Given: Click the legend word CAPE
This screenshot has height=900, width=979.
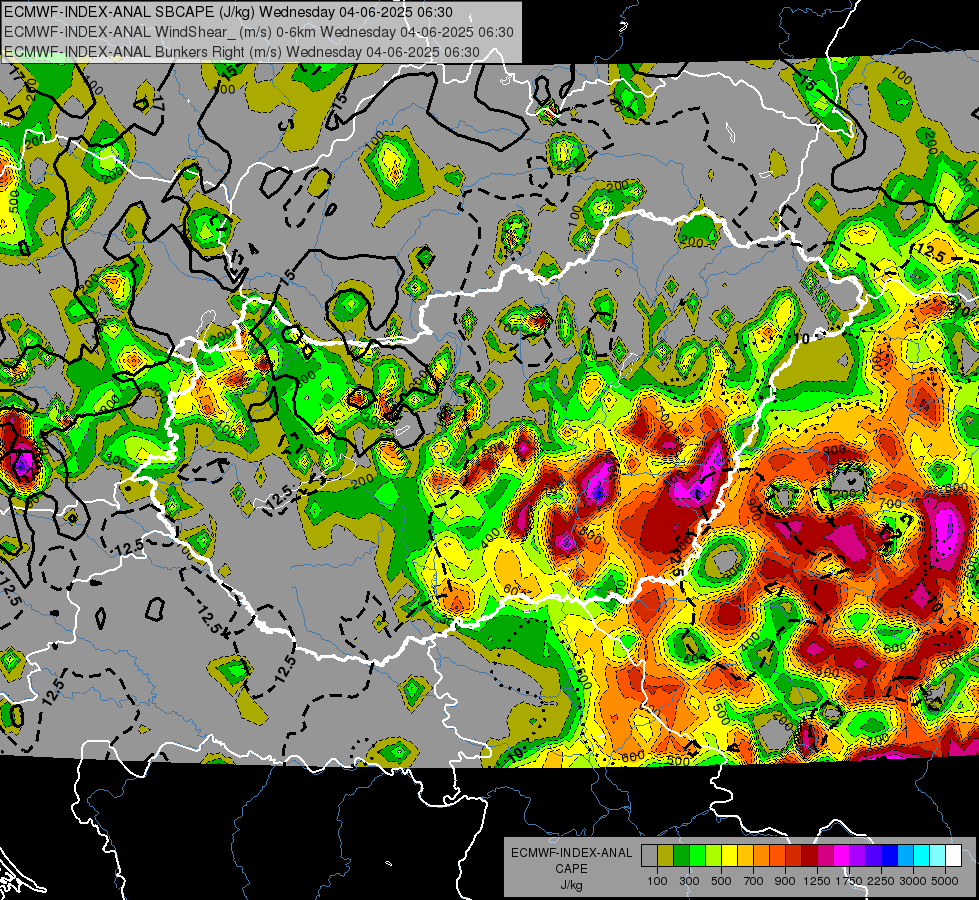Looking at the screenshot, I should click(x=571, y=869).
